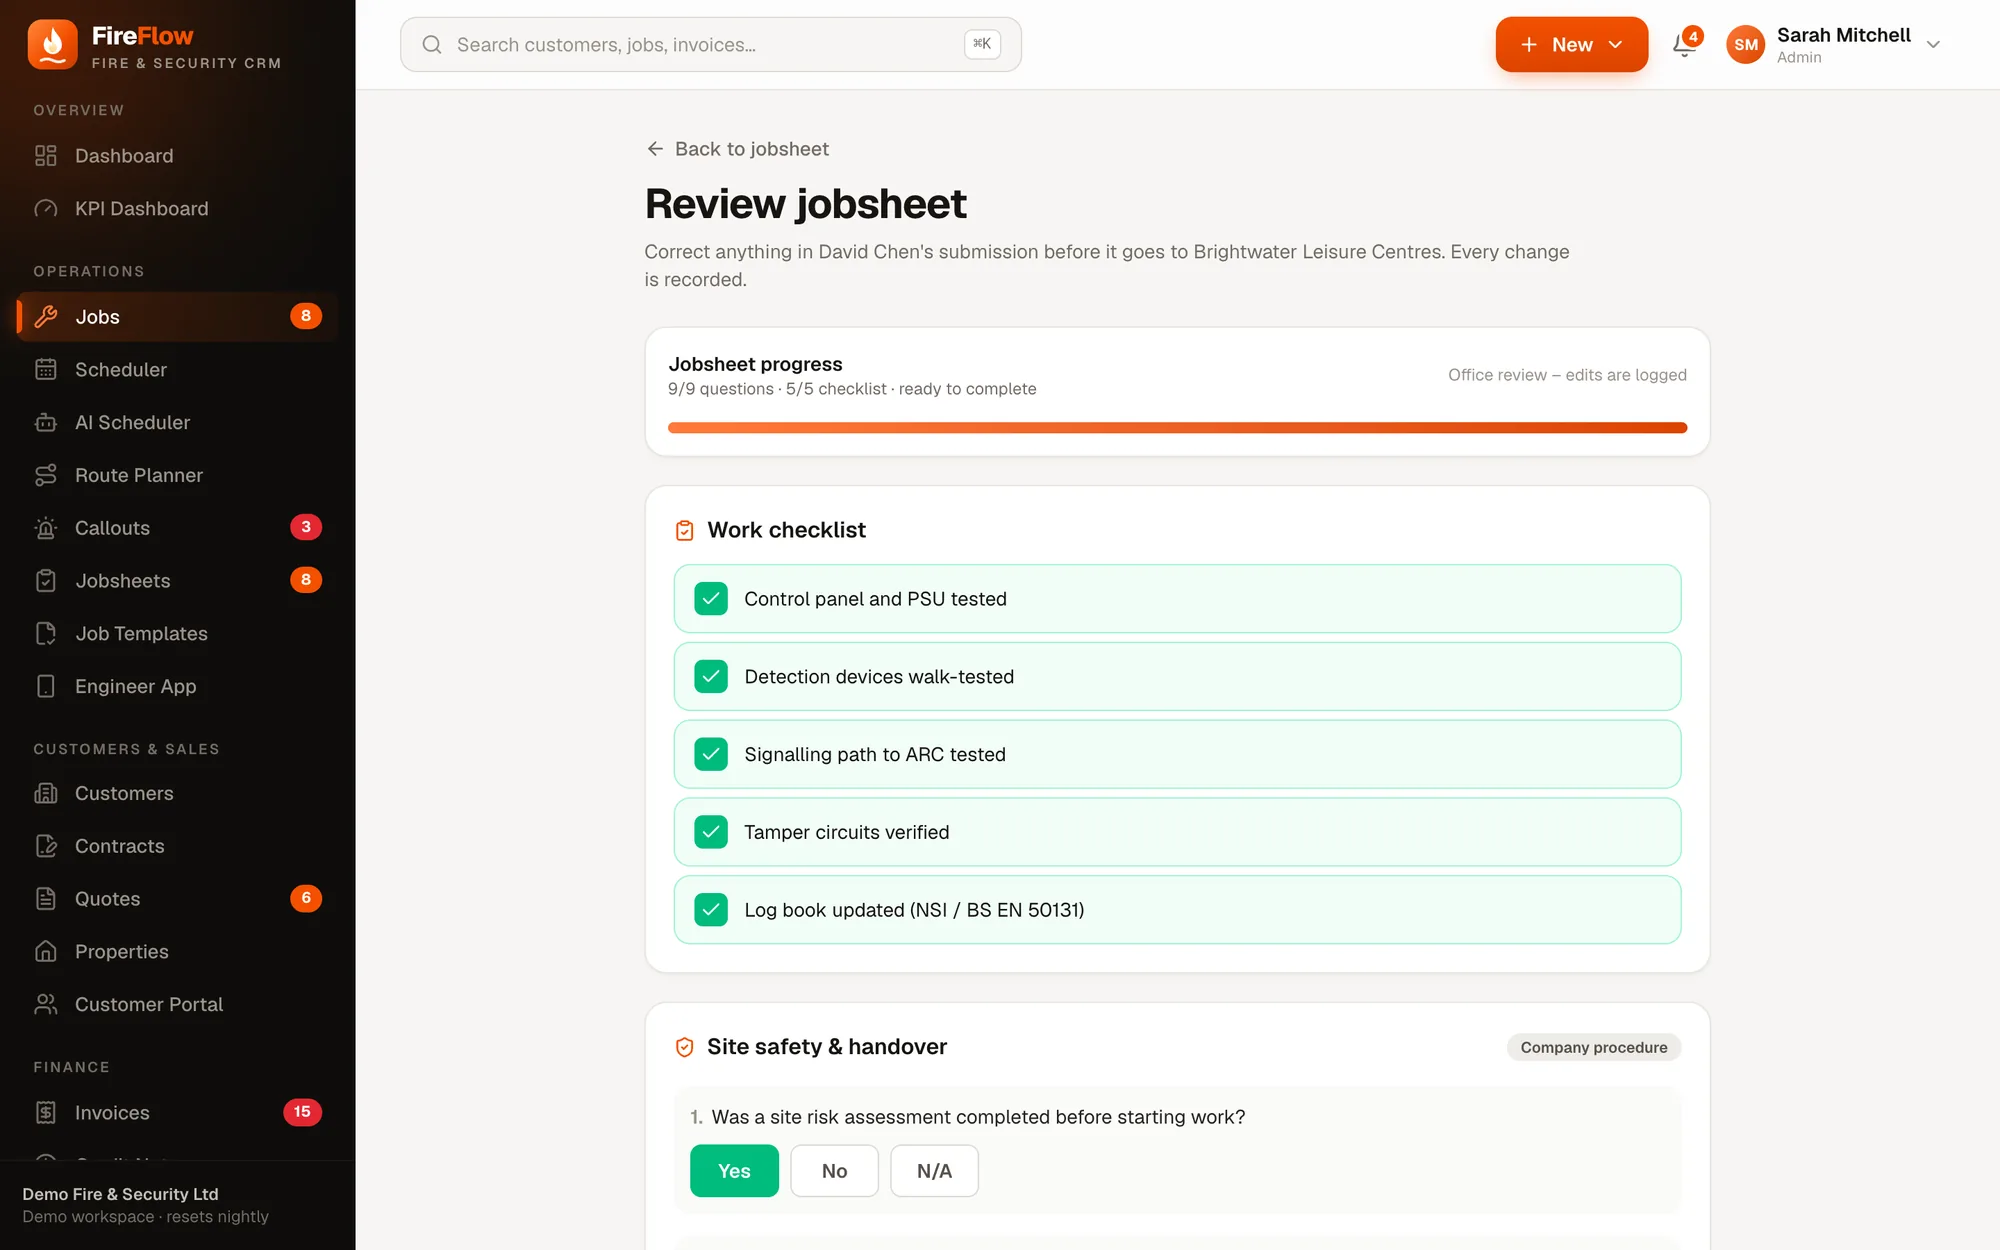The width and height of the screenshot is (2000, 1250).
Task: Click the SM user avatar
Action: [x=1746, y=45]
